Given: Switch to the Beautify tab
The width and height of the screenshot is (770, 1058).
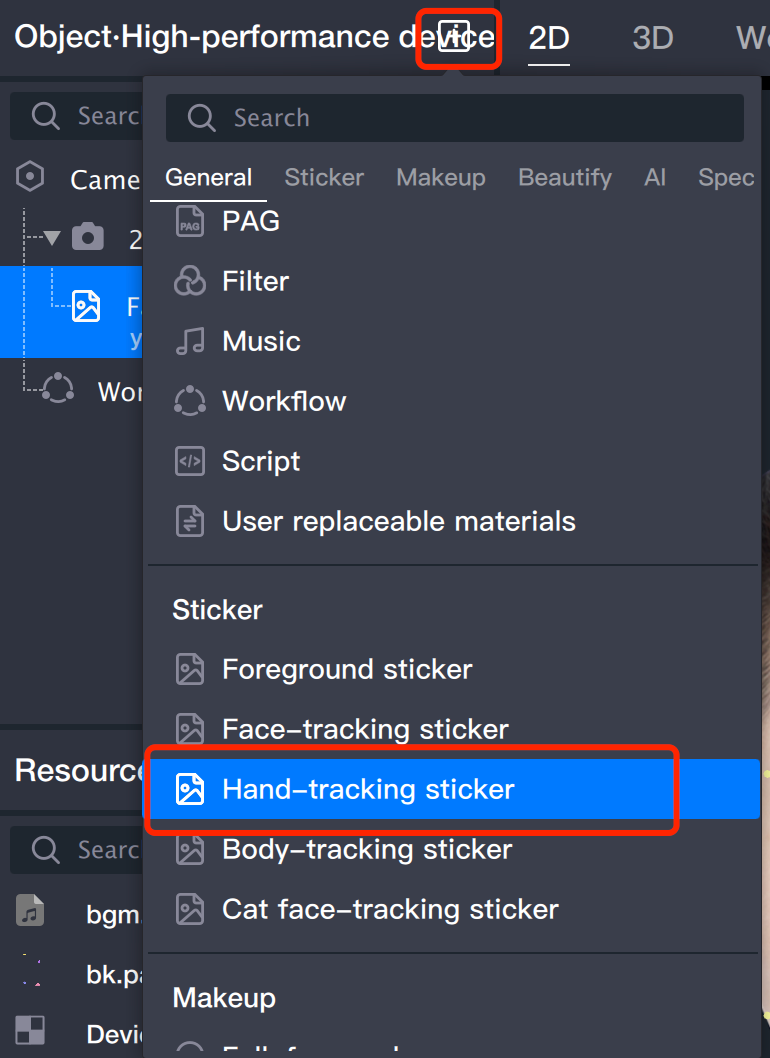Looking at the screenshot, I should pos(564,178).
